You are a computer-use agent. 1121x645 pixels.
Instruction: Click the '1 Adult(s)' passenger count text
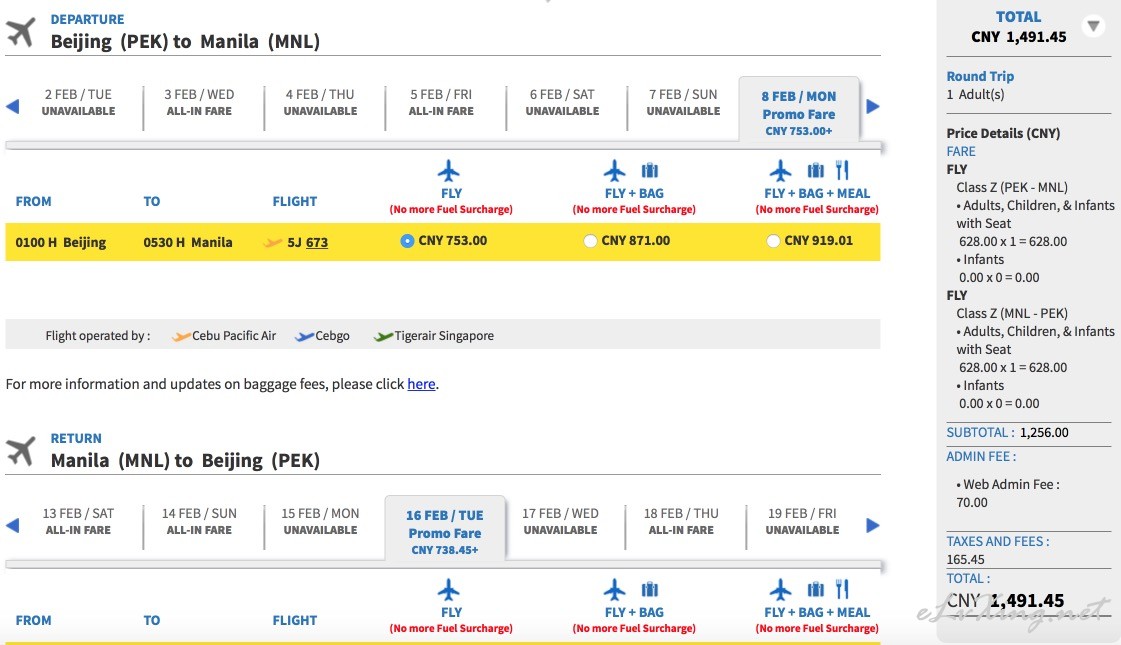975,94
